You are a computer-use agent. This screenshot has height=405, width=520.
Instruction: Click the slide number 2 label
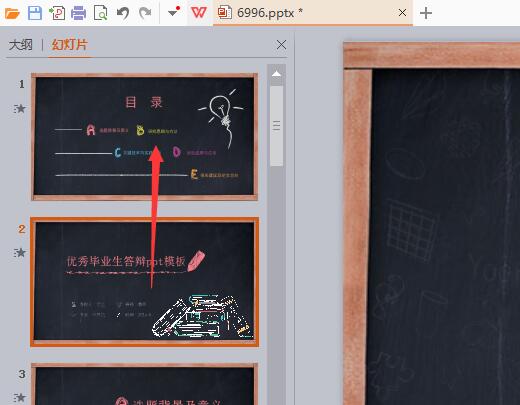pyautogui.click(x=22, y=229)
